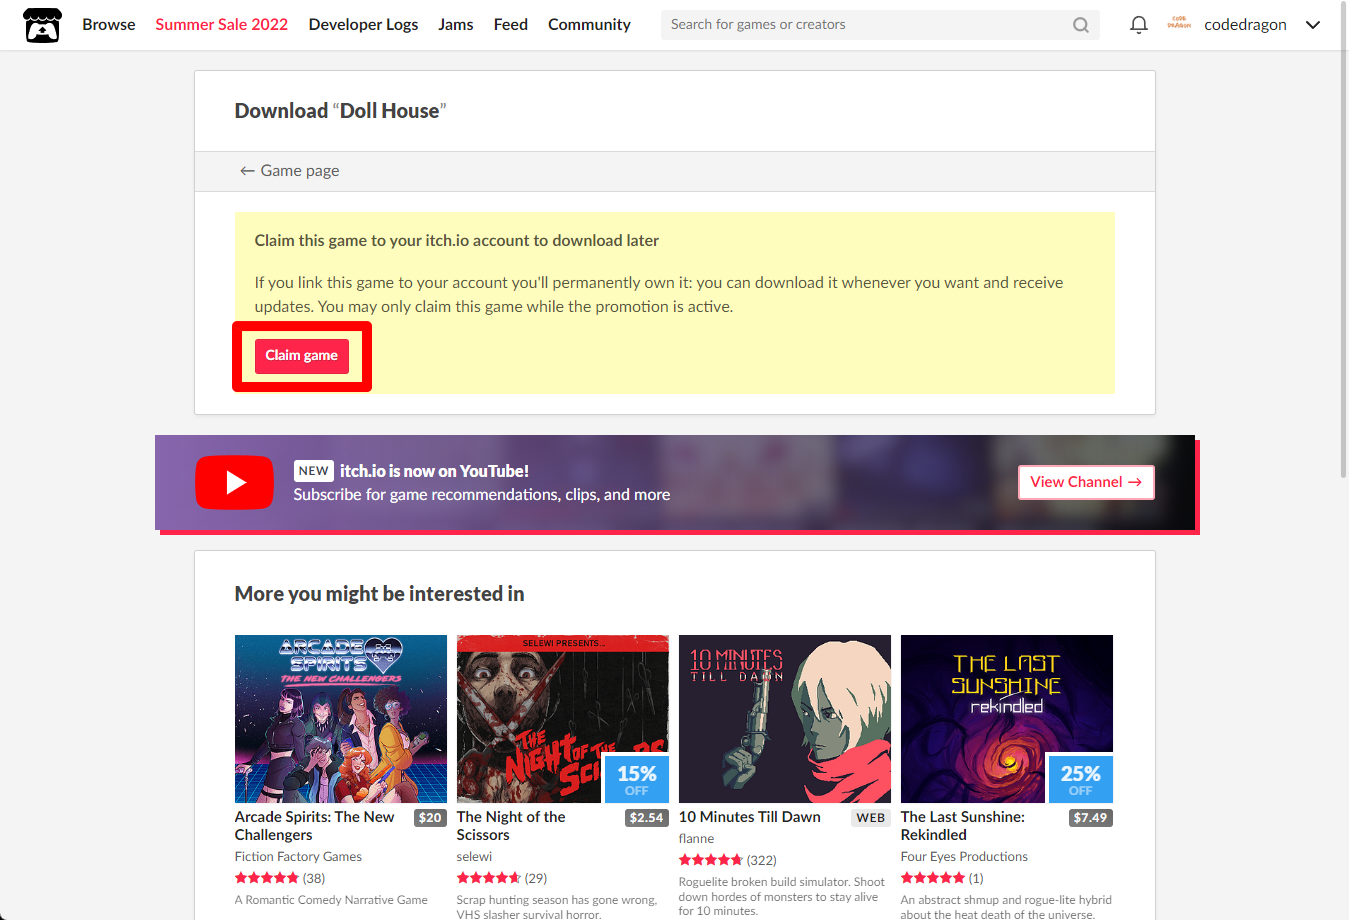Viewport: 1349px width, 920px height.
Task: Click the YouTube play logo
Action: pyautogui.click(x=234, y=482)
